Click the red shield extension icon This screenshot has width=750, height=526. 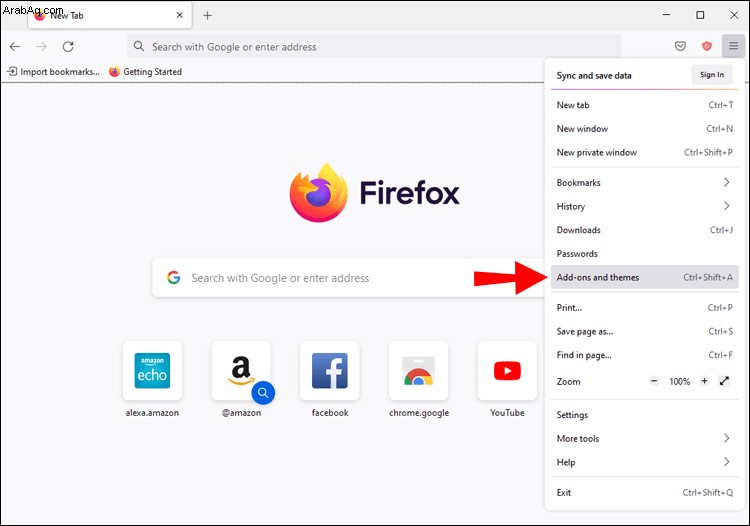[x=706, y=46]
